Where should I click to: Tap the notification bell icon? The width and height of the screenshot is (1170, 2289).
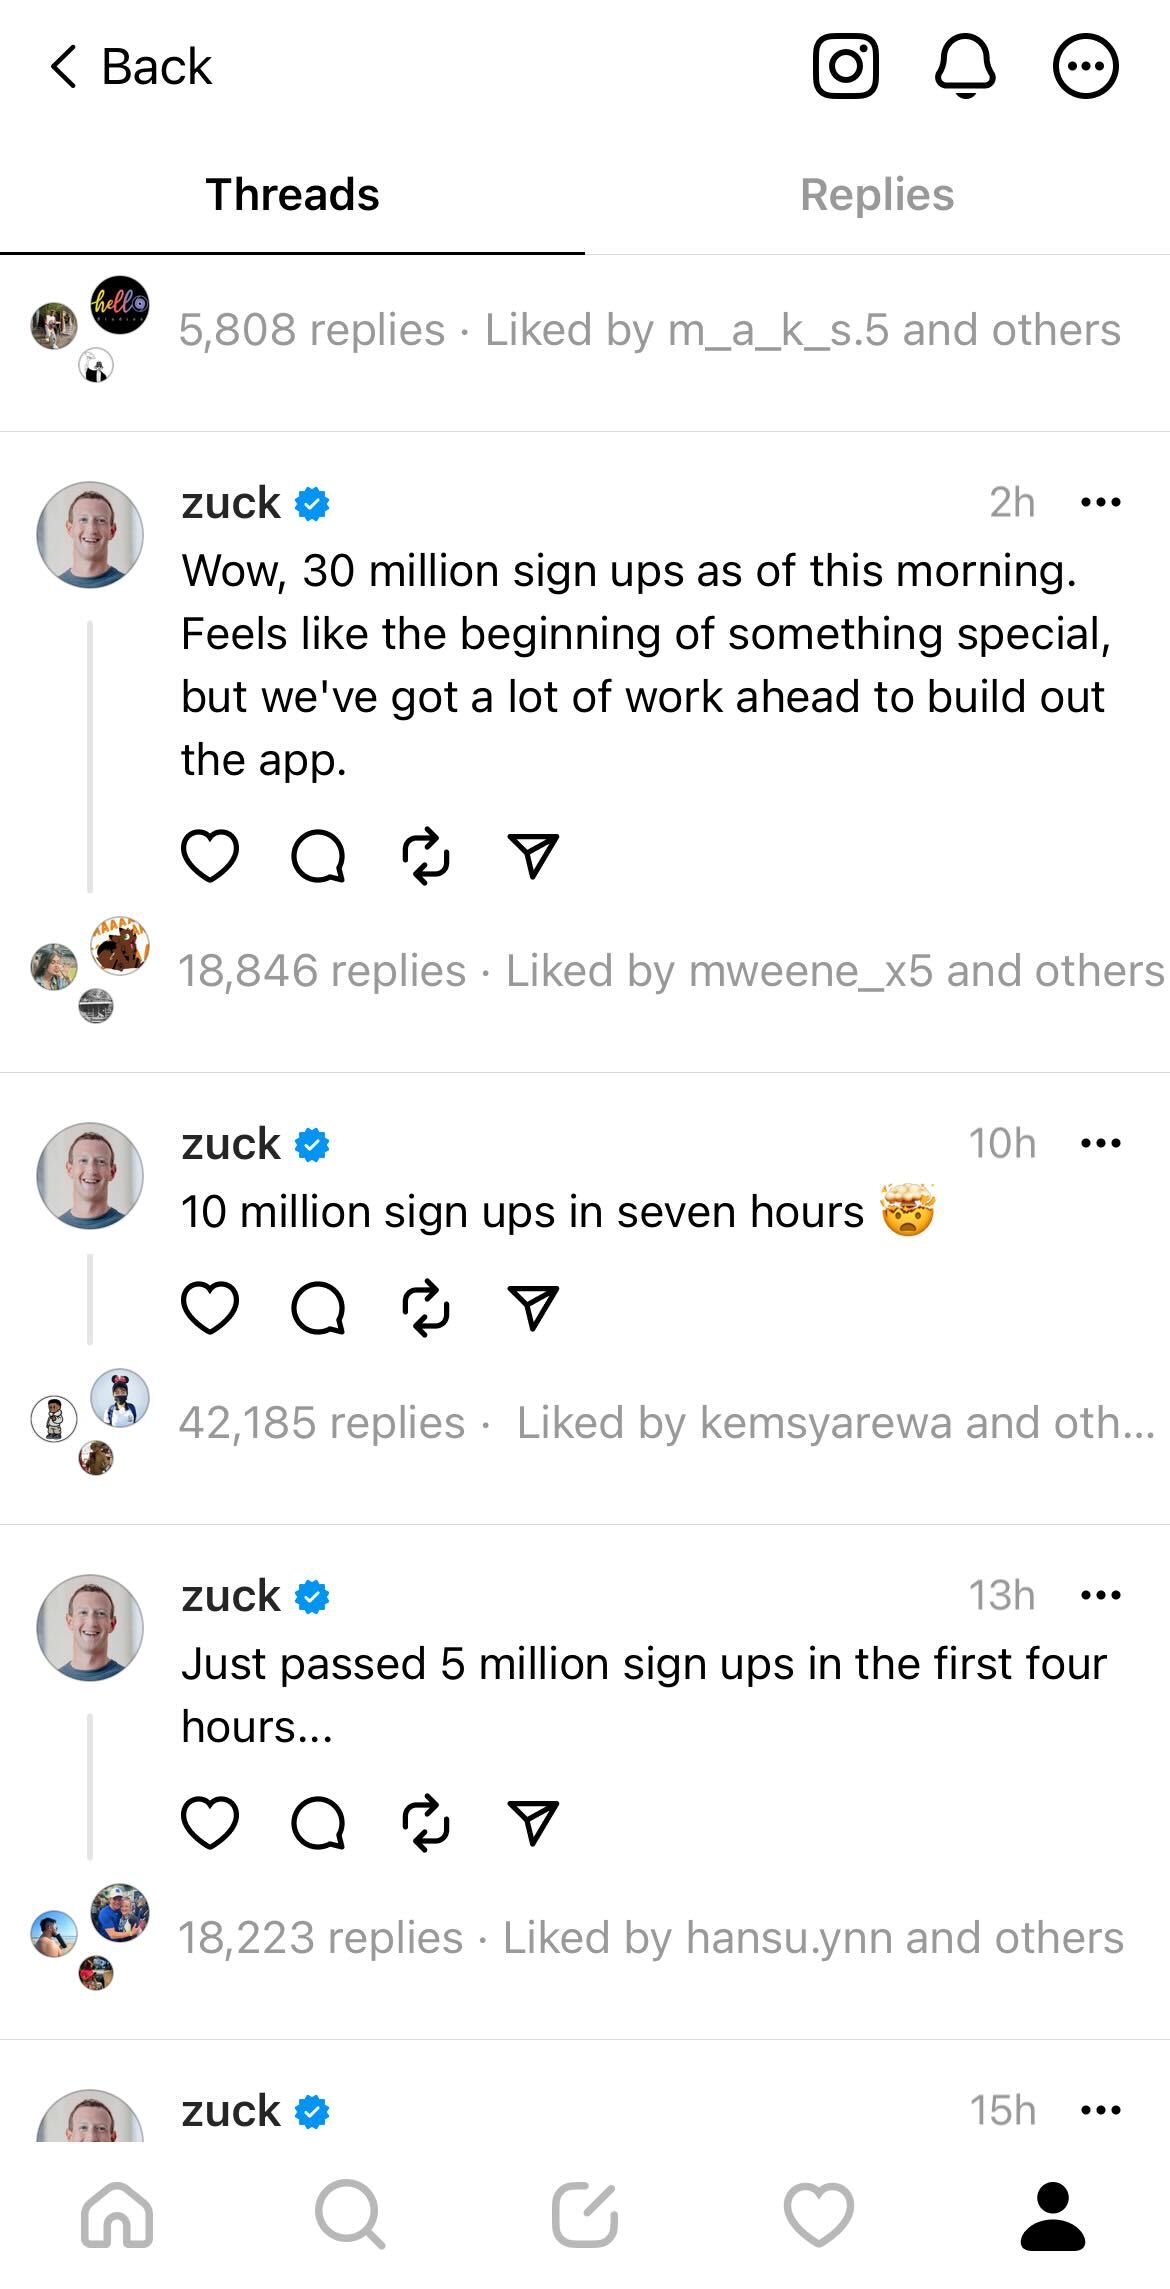965,67
